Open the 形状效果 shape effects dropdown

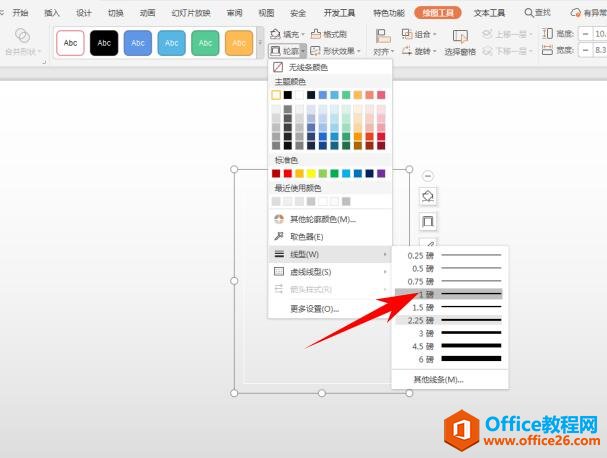pos(336,51)
